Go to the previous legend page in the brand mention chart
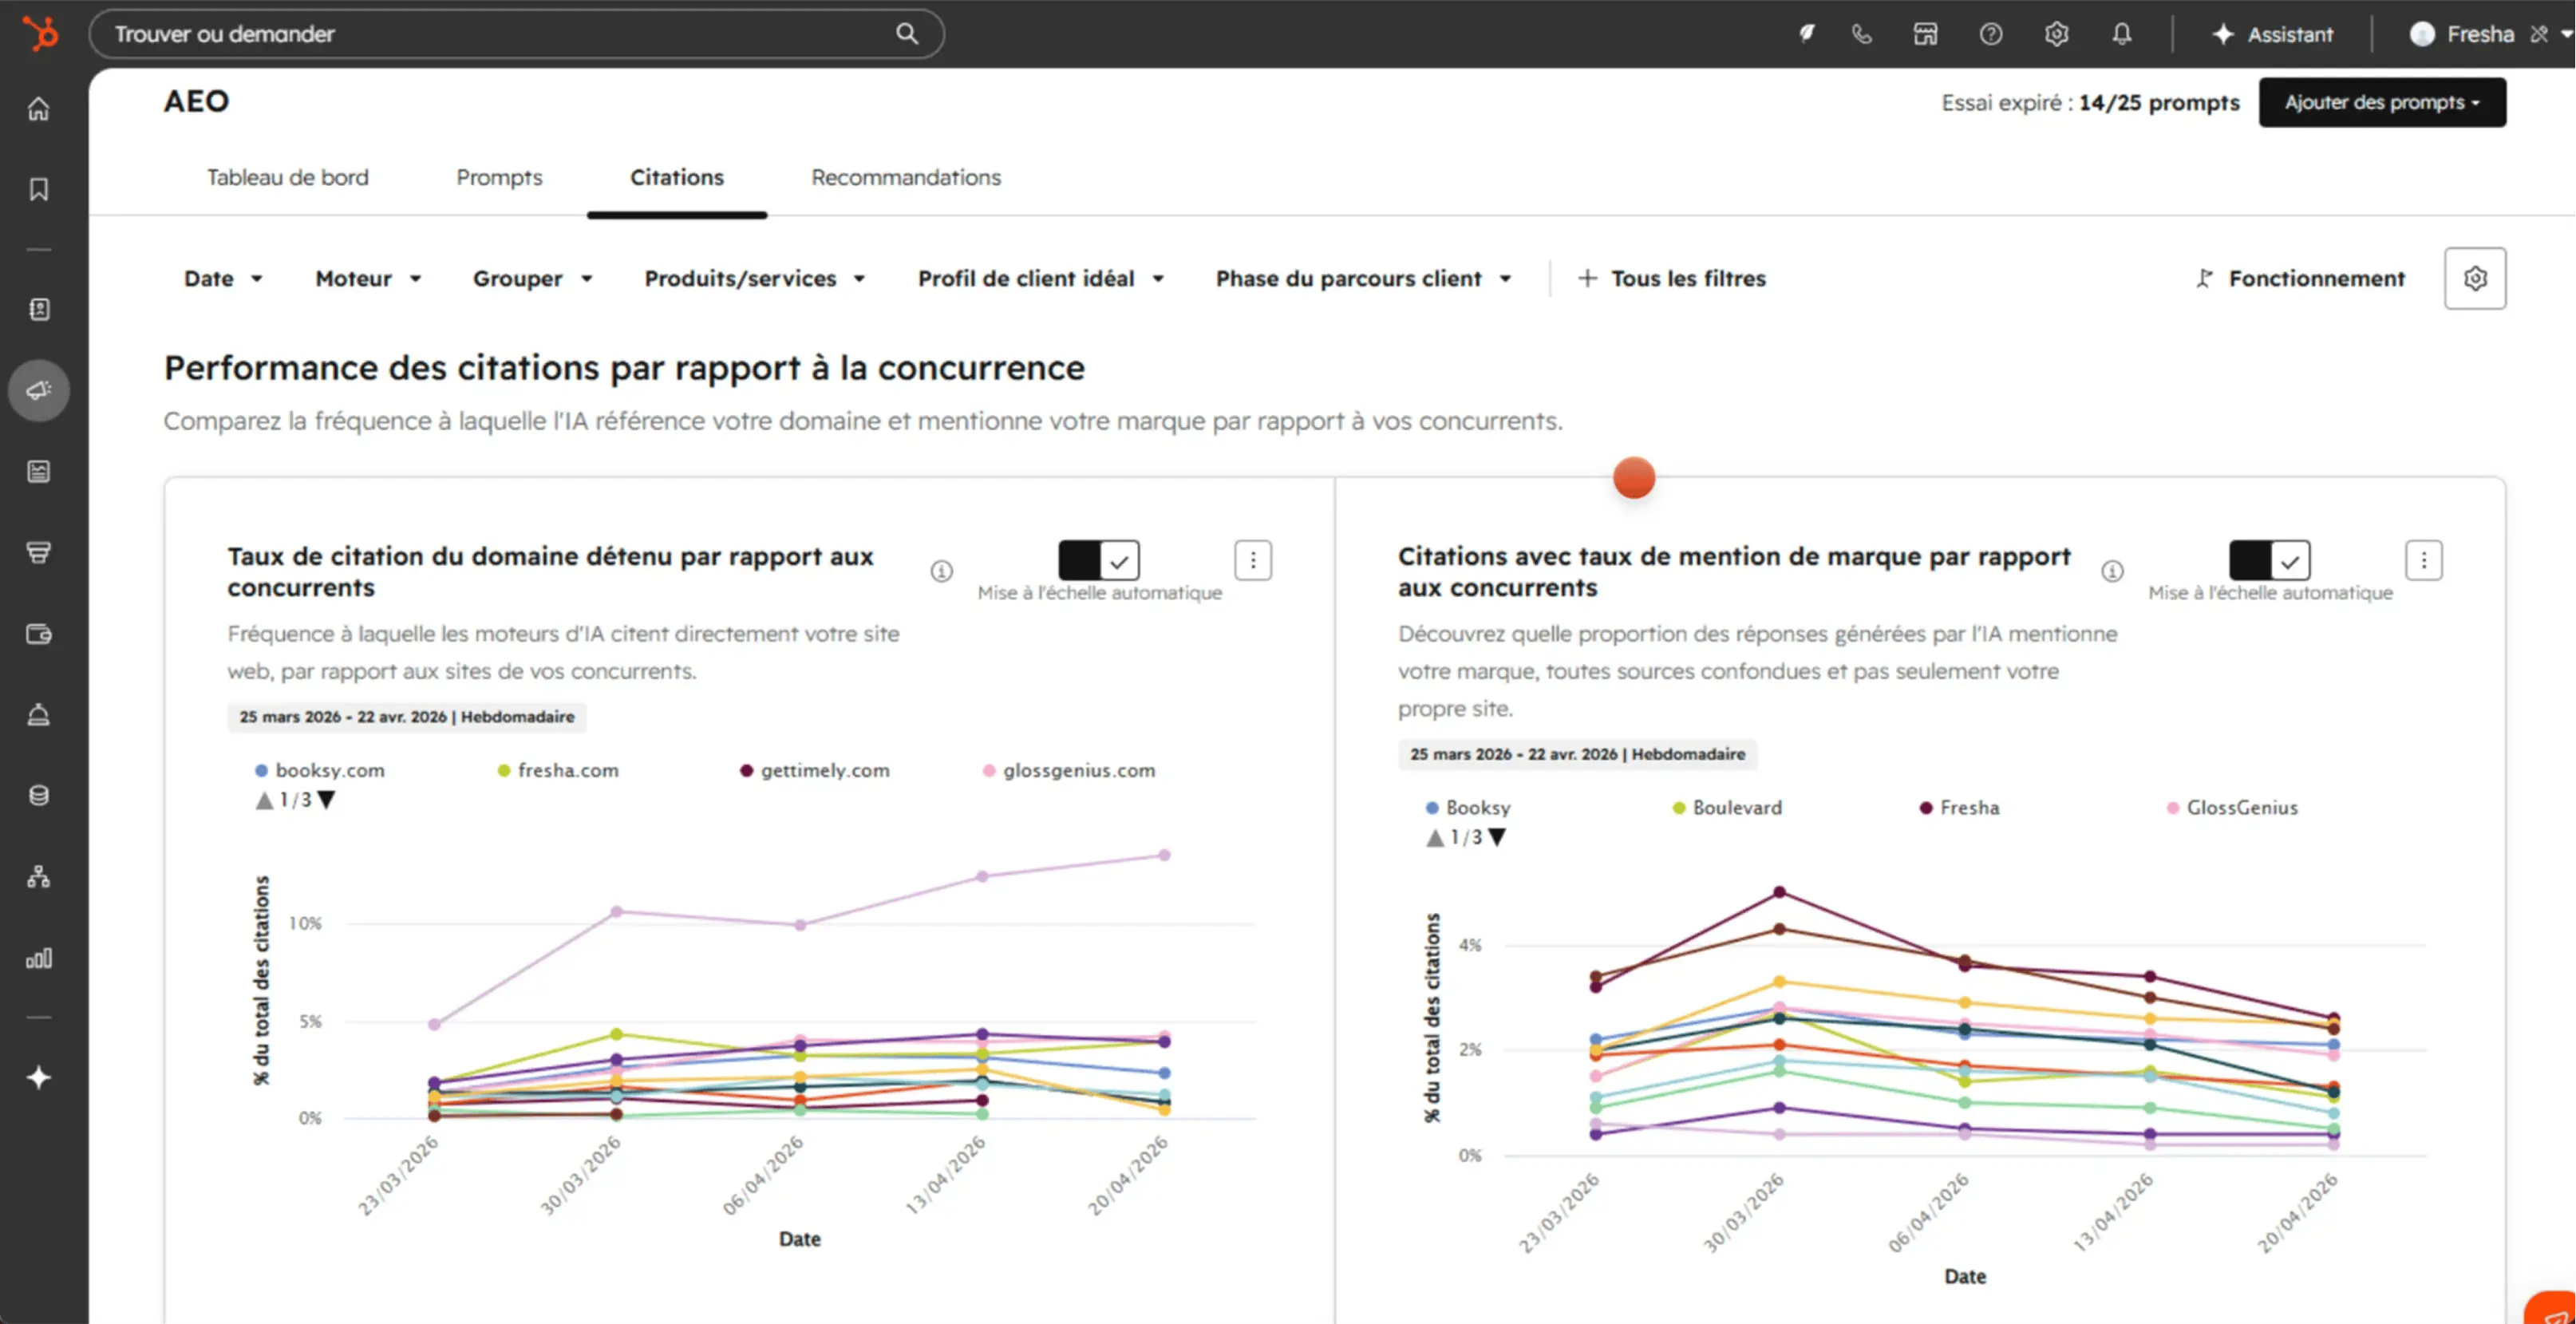 [1435, 837]
